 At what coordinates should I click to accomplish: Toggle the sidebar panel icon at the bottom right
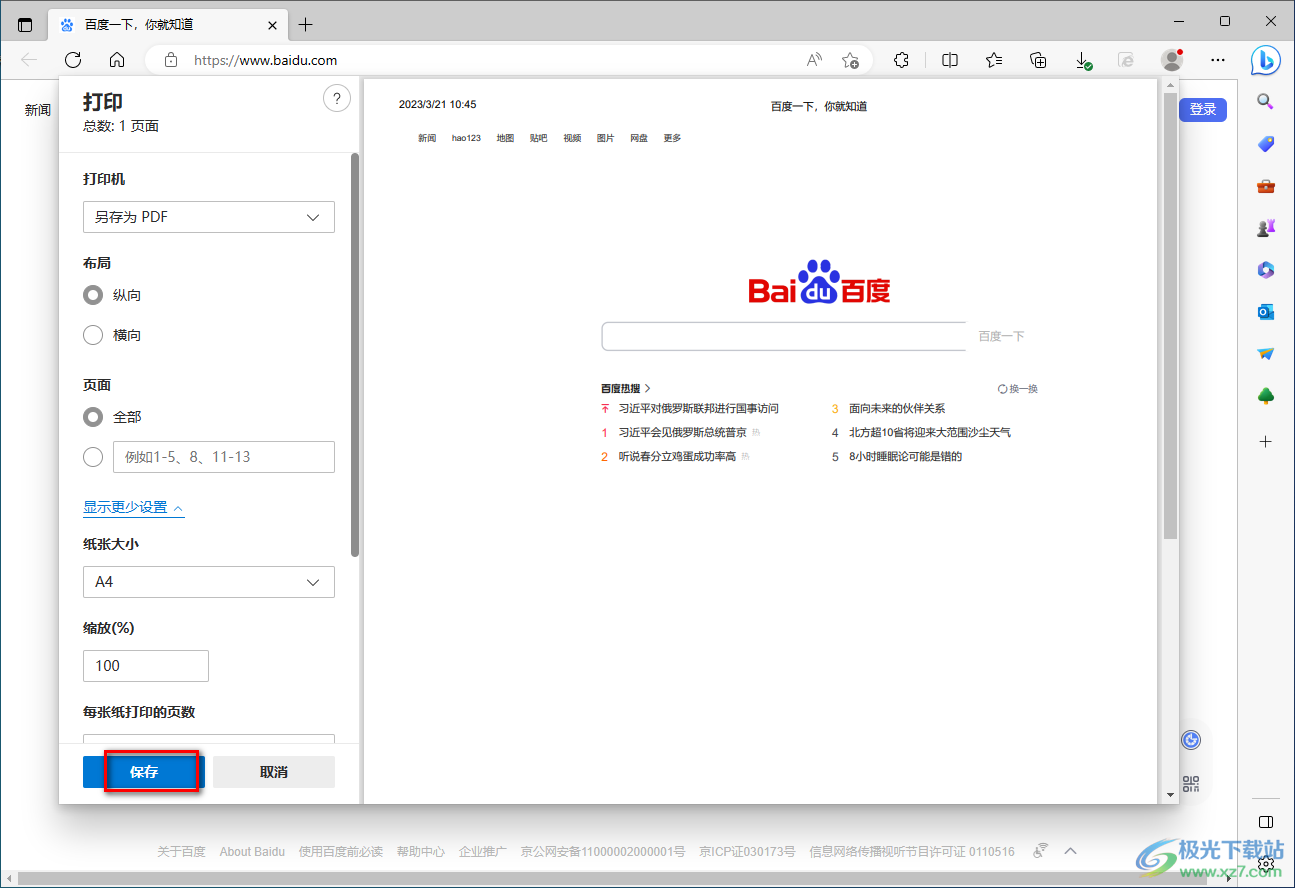[1265, 822]
